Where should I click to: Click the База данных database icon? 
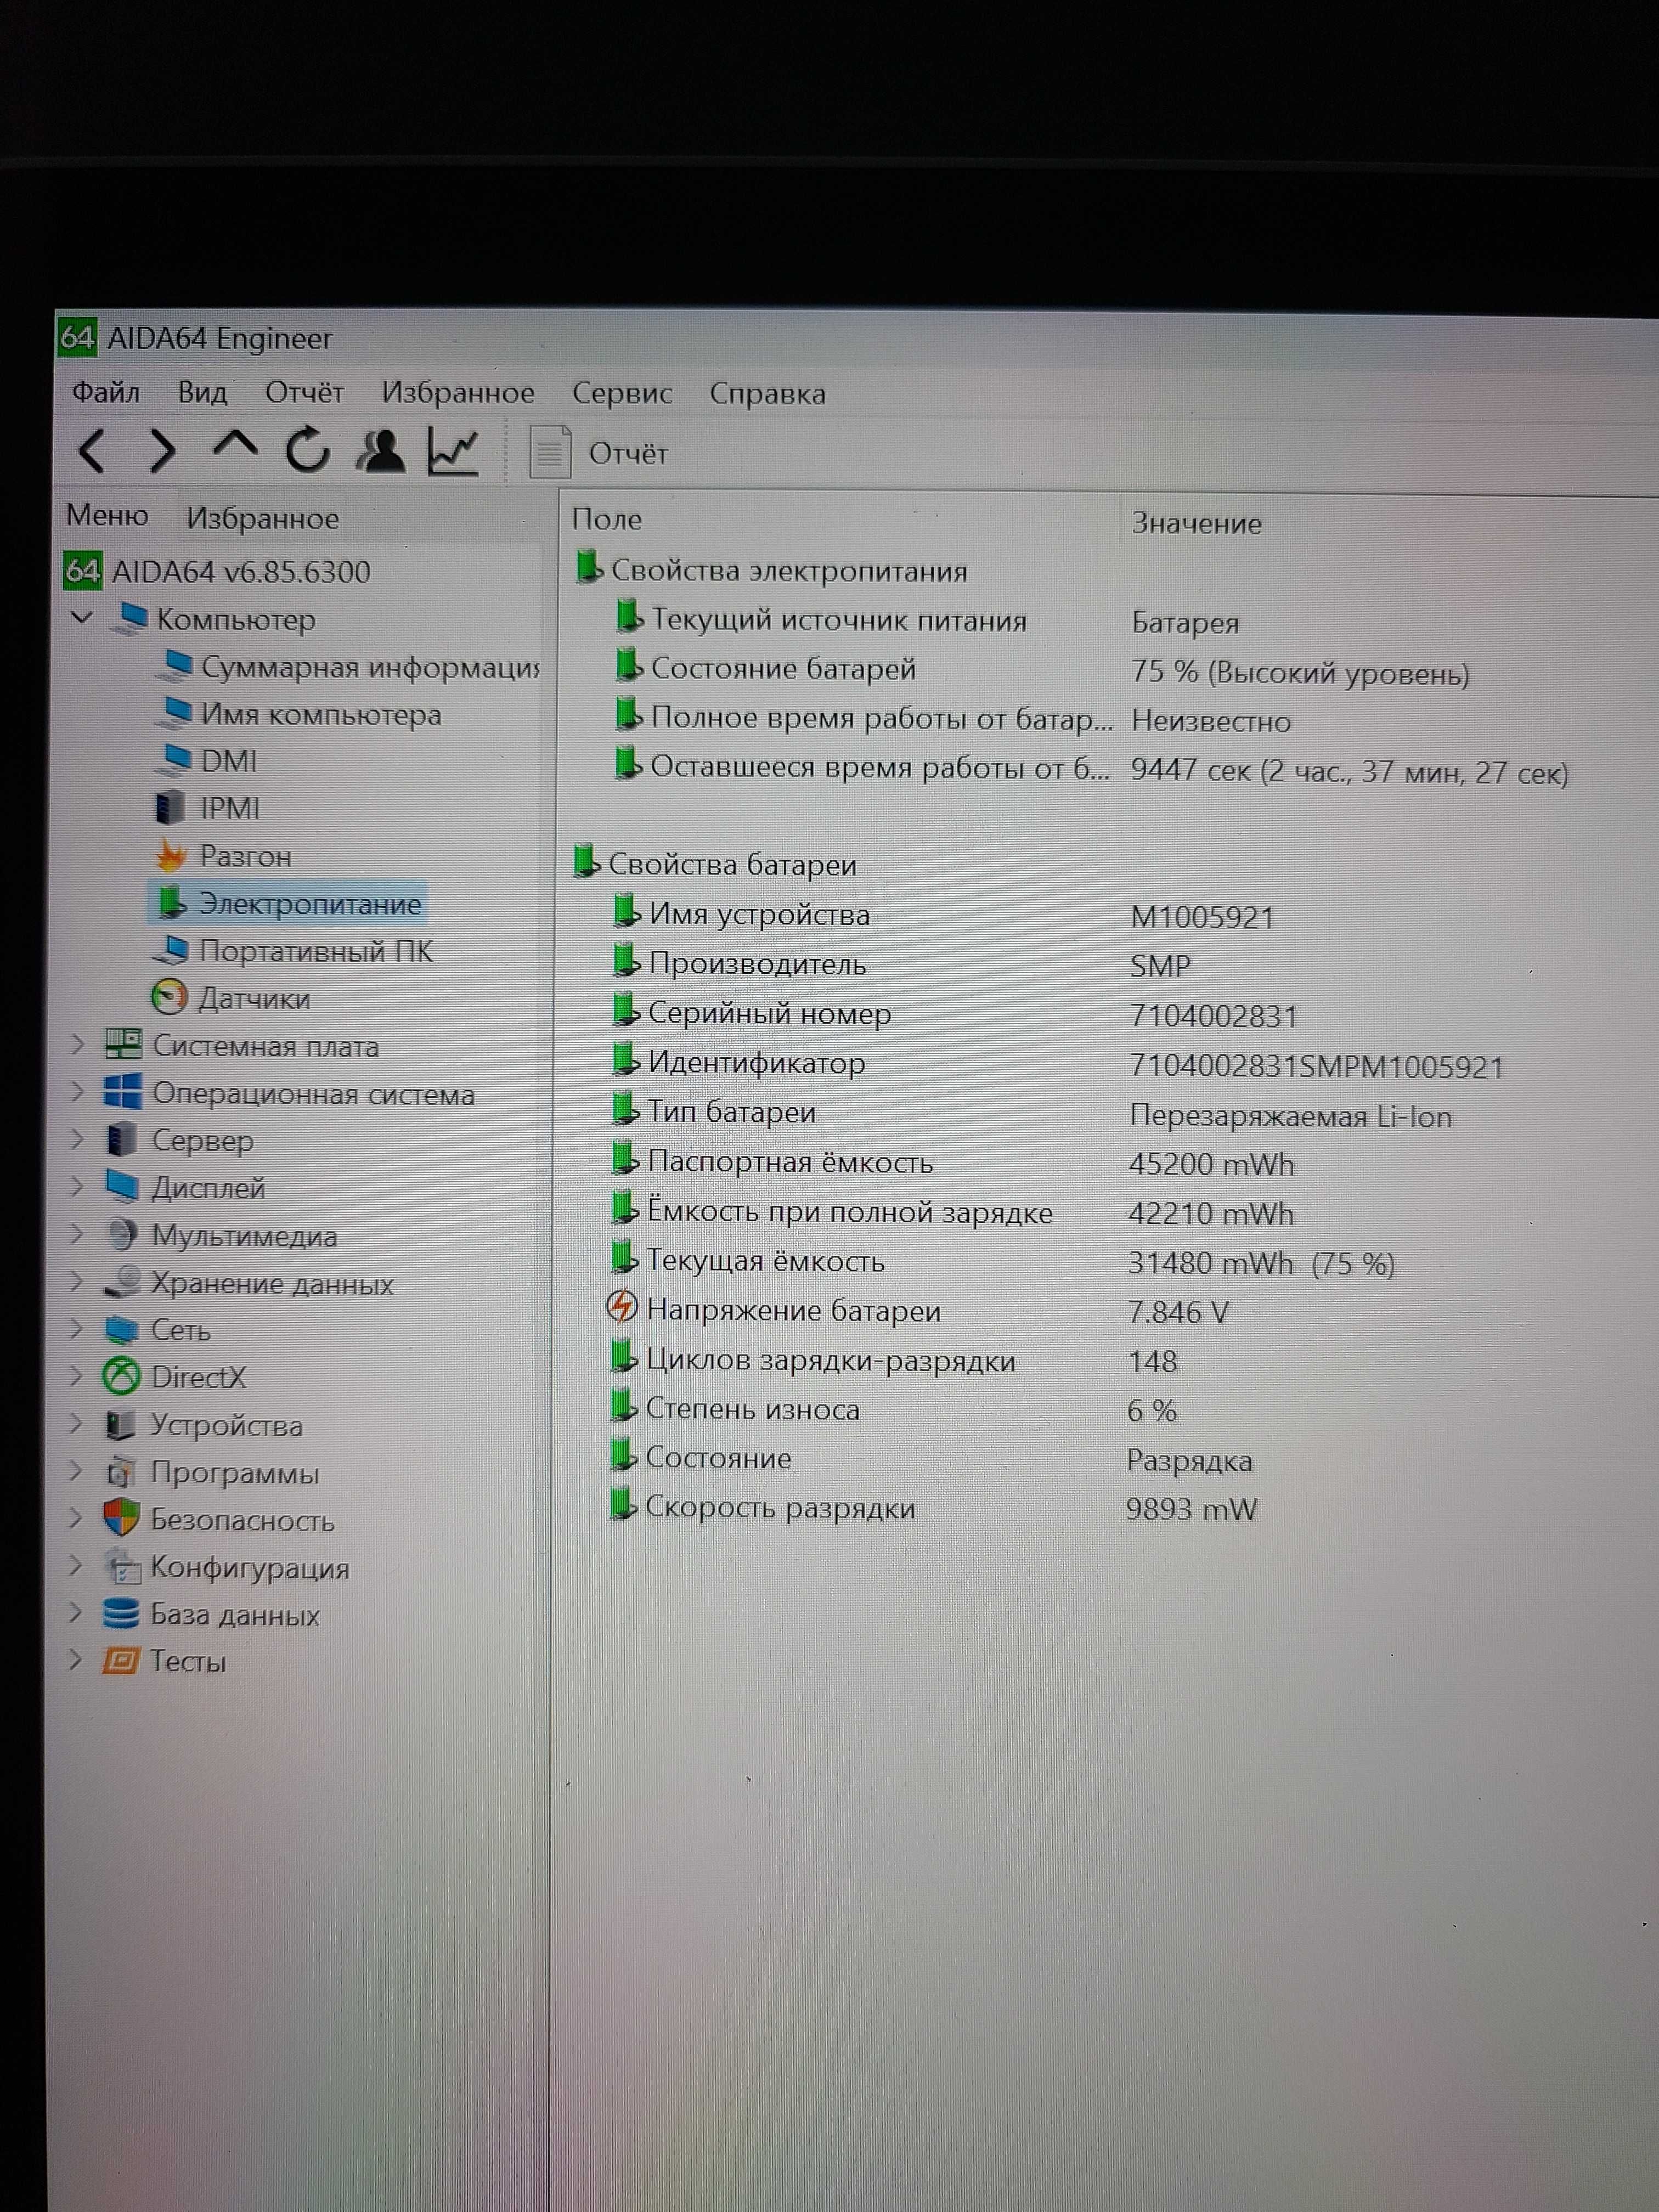pyautogui.click(x=121, y=1614)
